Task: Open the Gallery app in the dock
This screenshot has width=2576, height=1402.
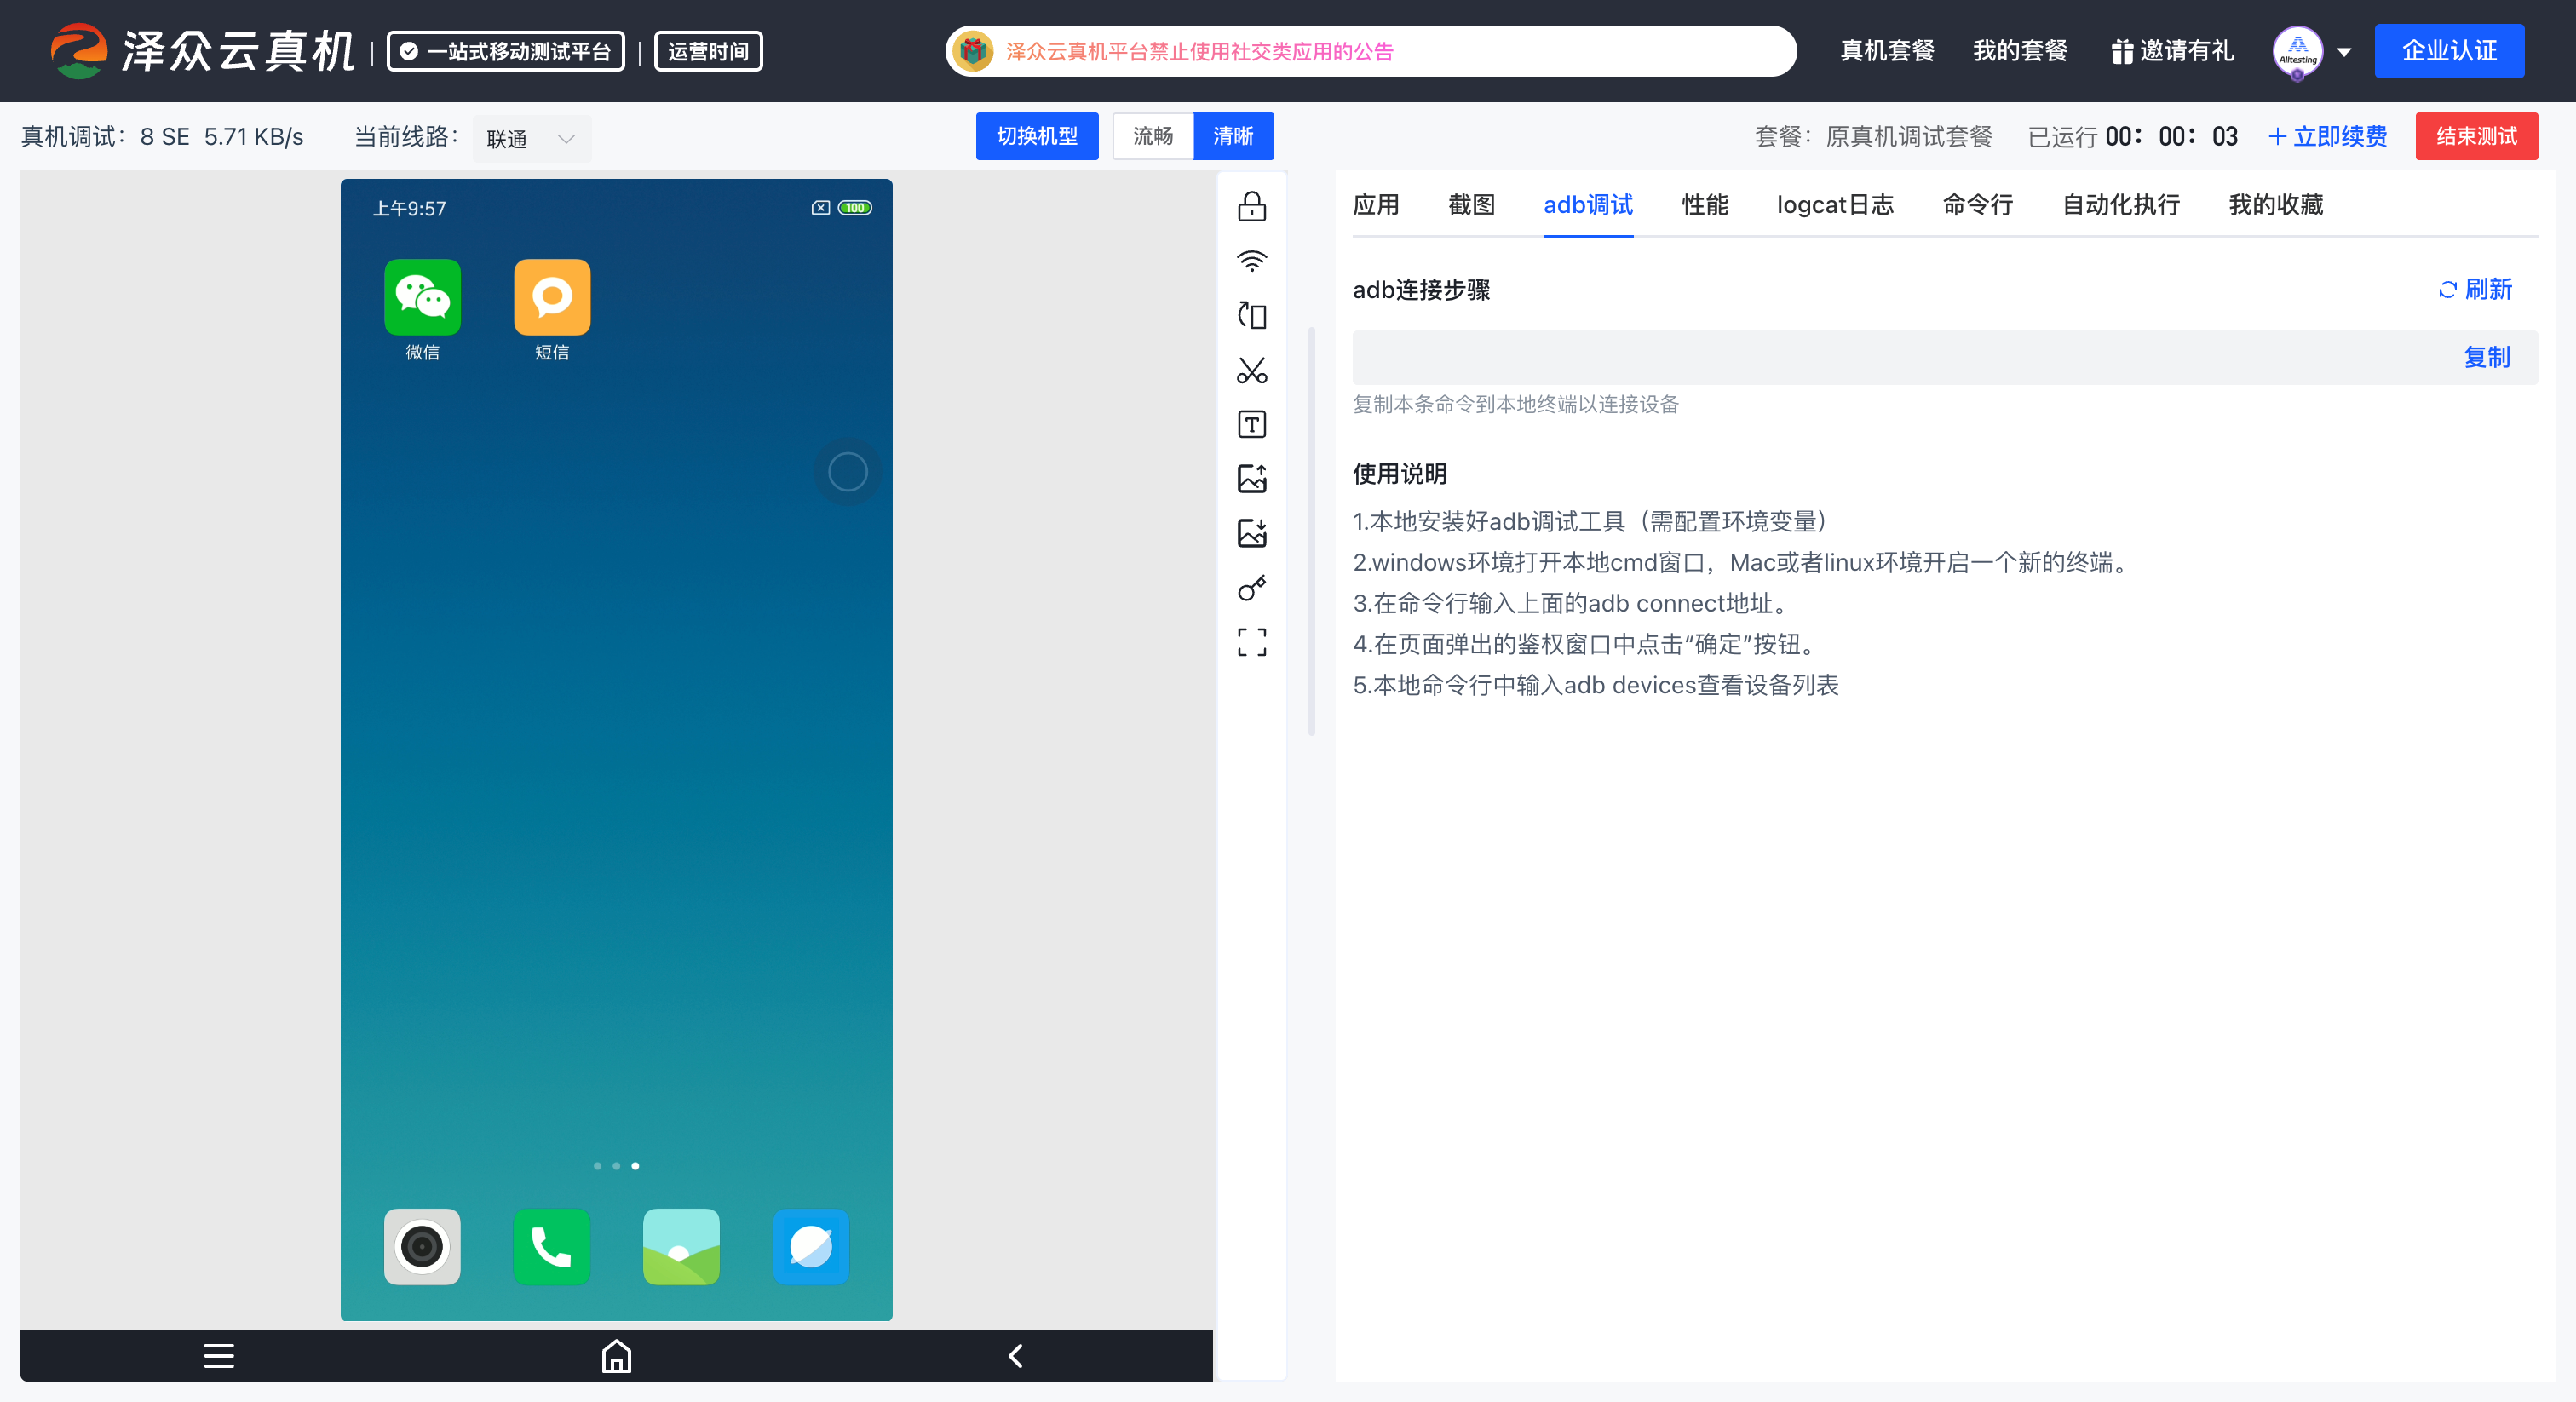Action: click(681, 1246)
